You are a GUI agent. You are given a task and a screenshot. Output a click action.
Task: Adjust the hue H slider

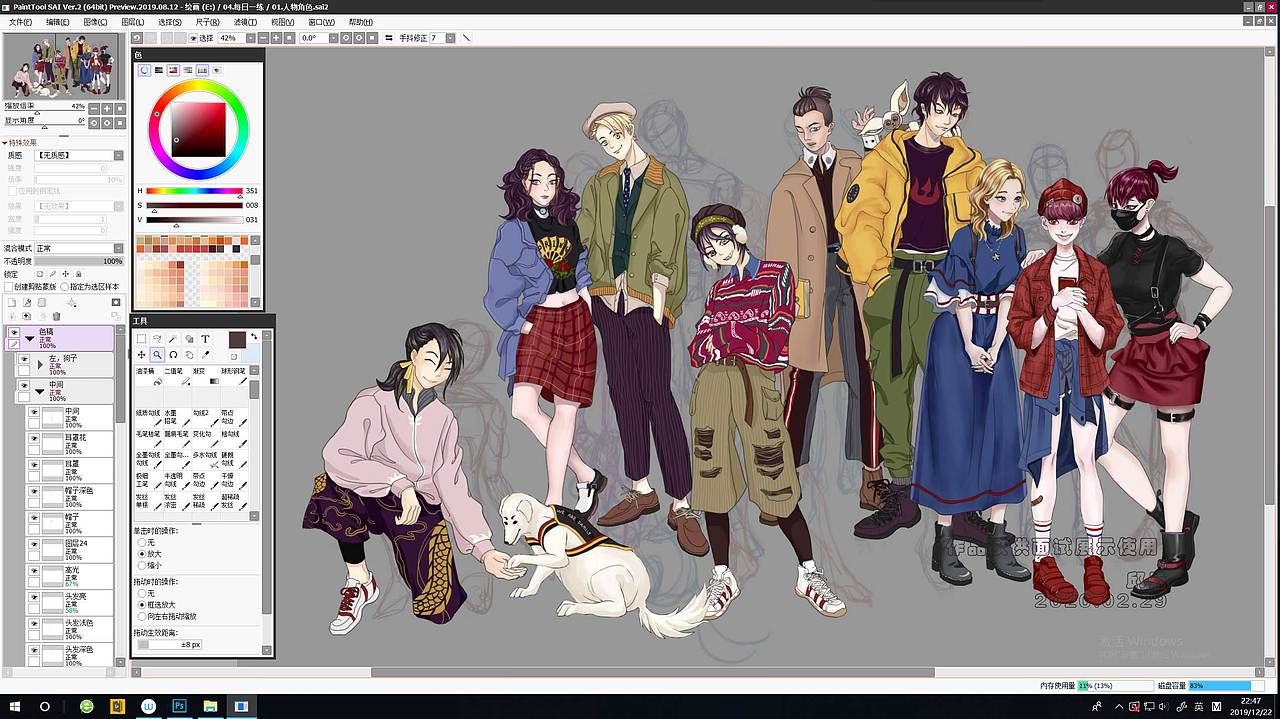pyautogui.click(x=194, y=191)
